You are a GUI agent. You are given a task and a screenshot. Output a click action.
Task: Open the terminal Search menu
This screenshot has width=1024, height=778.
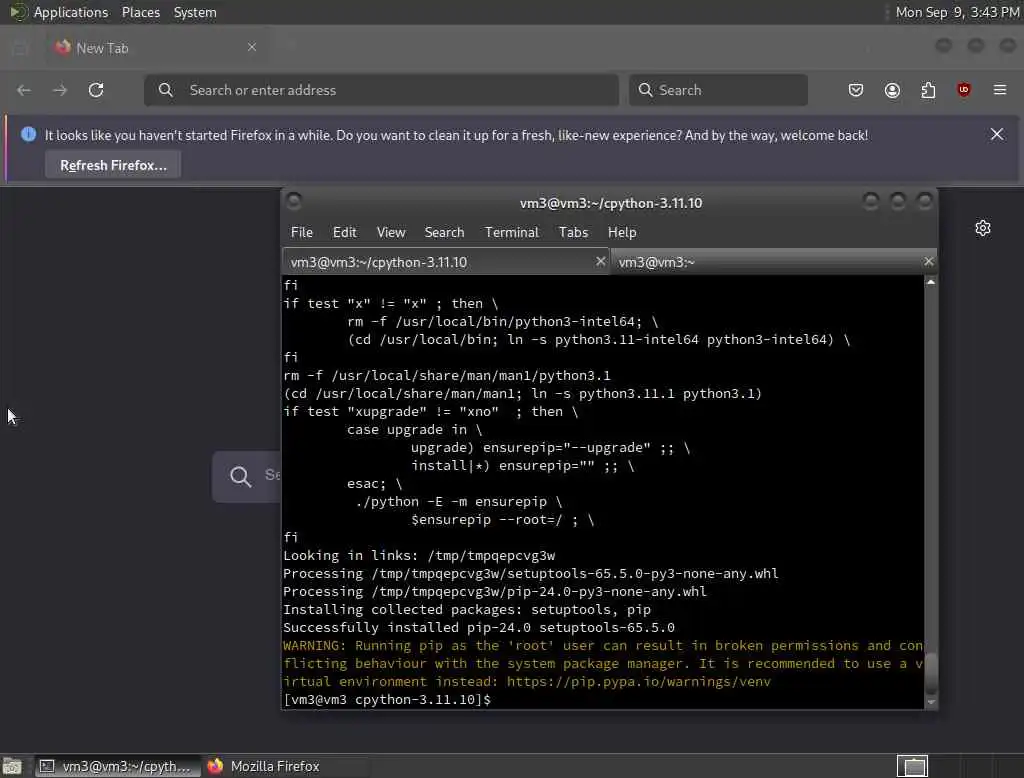444,233
